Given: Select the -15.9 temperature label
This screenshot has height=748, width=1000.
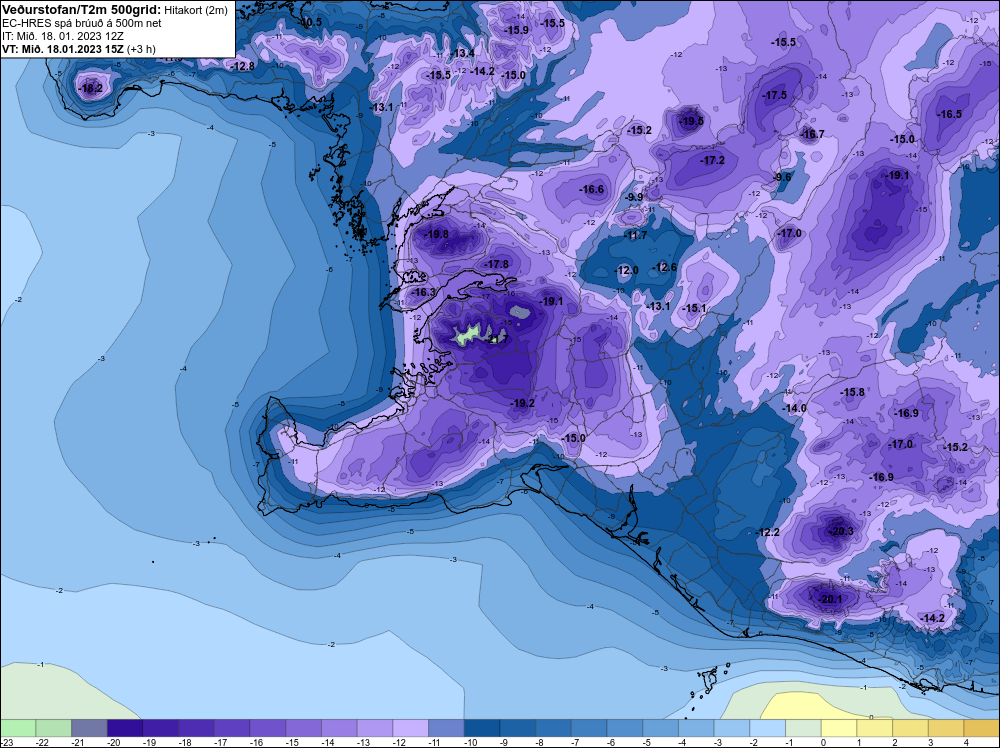Looking at the screenshot, I should (516, 30).
